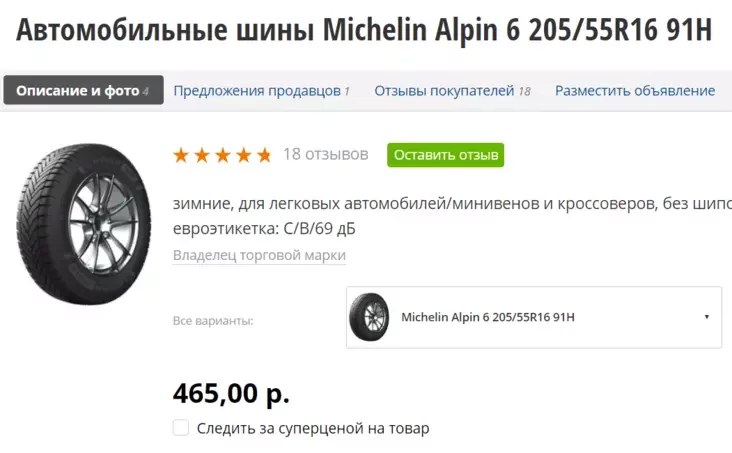This screenshot has width=732, height=453.
Task: Click the 465,00 р. price
Action: coord(231,392)
